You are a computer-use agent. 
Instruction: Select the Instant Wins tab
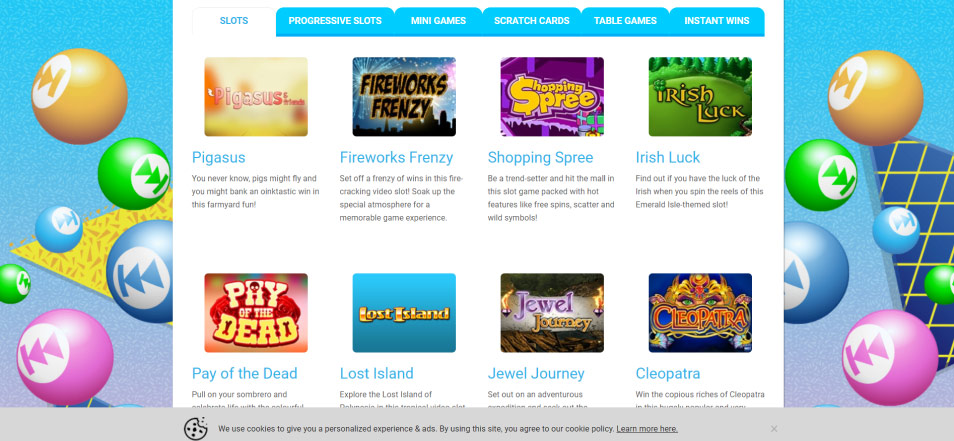(717, 21)
